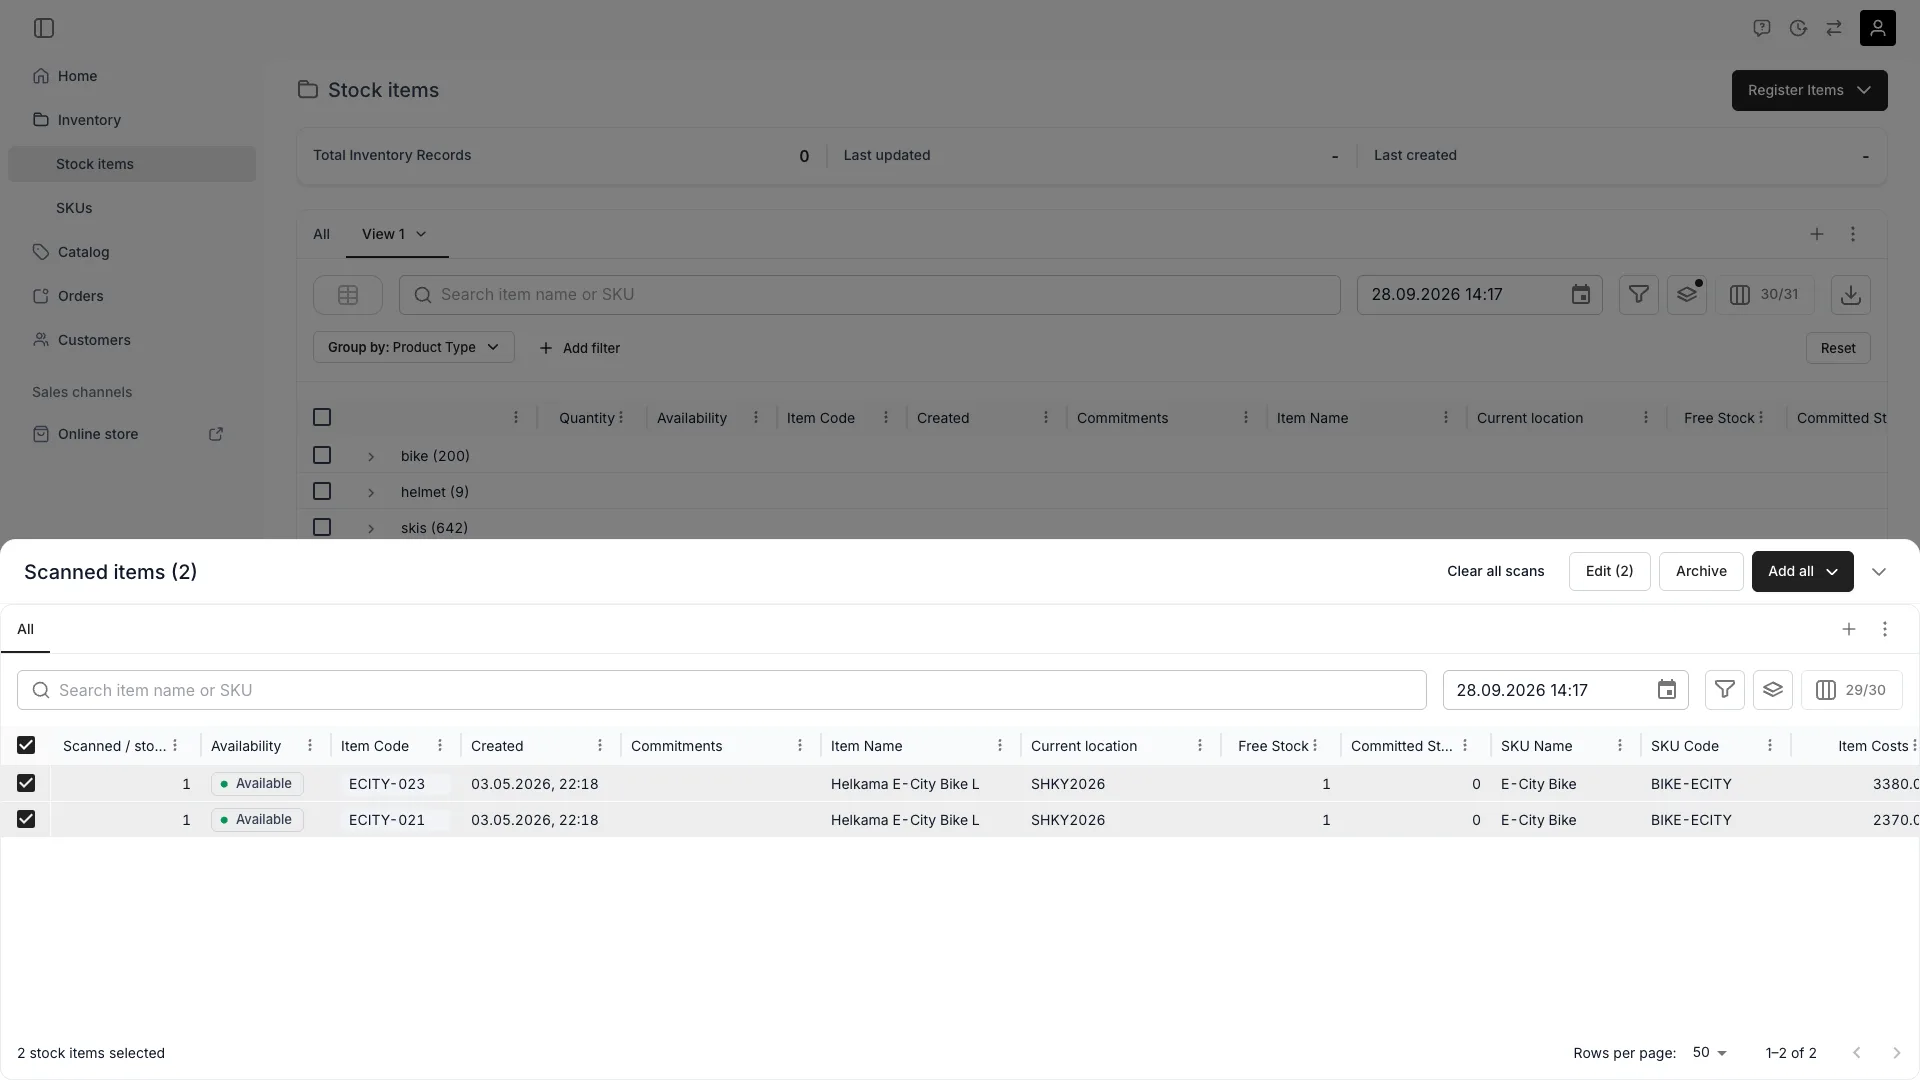The width and height of the screenshot is (1920, 1080).
Task: Click the Edit (2) button
Action: tap(1610, 572)
